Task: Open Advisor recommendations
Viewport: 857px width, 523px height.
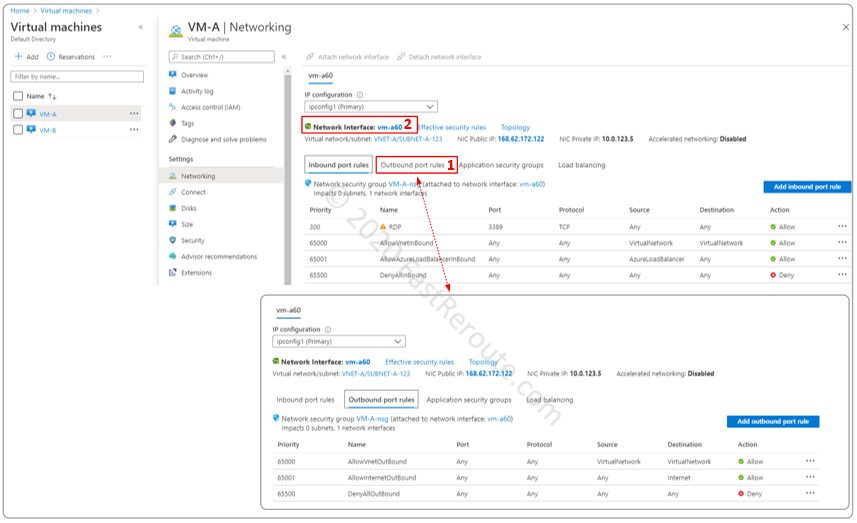Action: pyautogui.click(x=218, y=256)
